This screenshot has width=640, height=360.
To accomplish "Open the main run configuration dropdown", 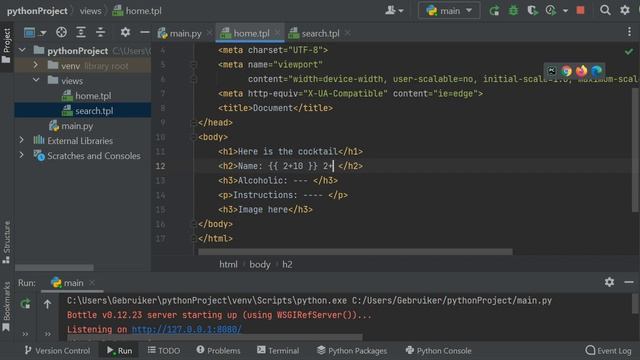I will pos(449,11).
